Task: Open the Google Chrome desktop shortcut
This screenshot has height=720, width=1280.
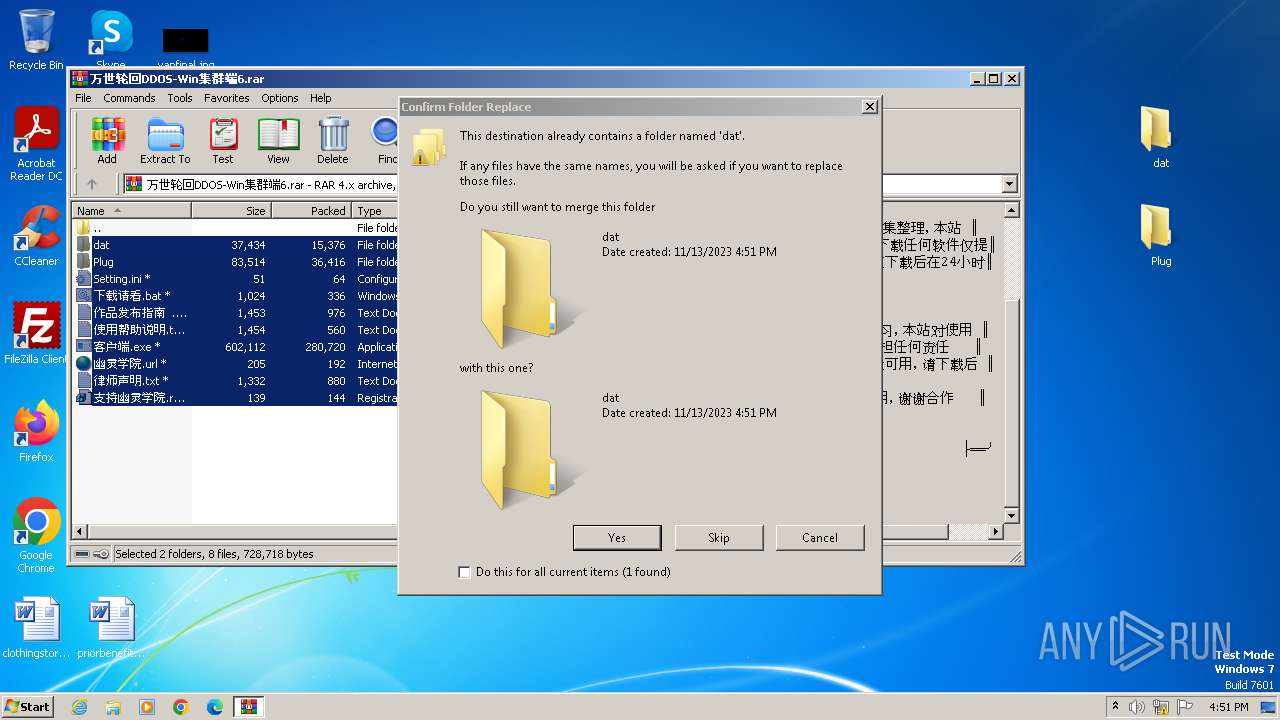Action: pos(36,536)
